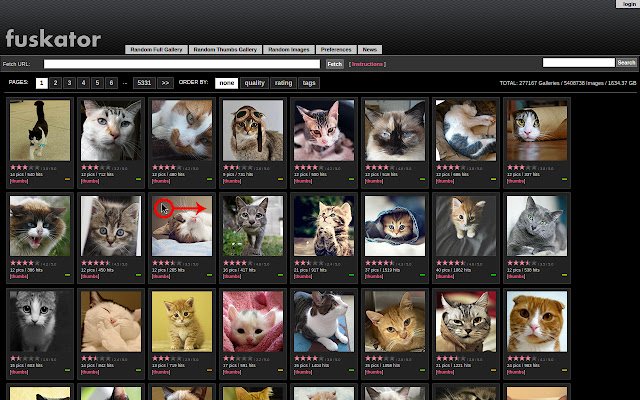640x400 pixels.
Task: Order galleries by quality
Action: 254,83
